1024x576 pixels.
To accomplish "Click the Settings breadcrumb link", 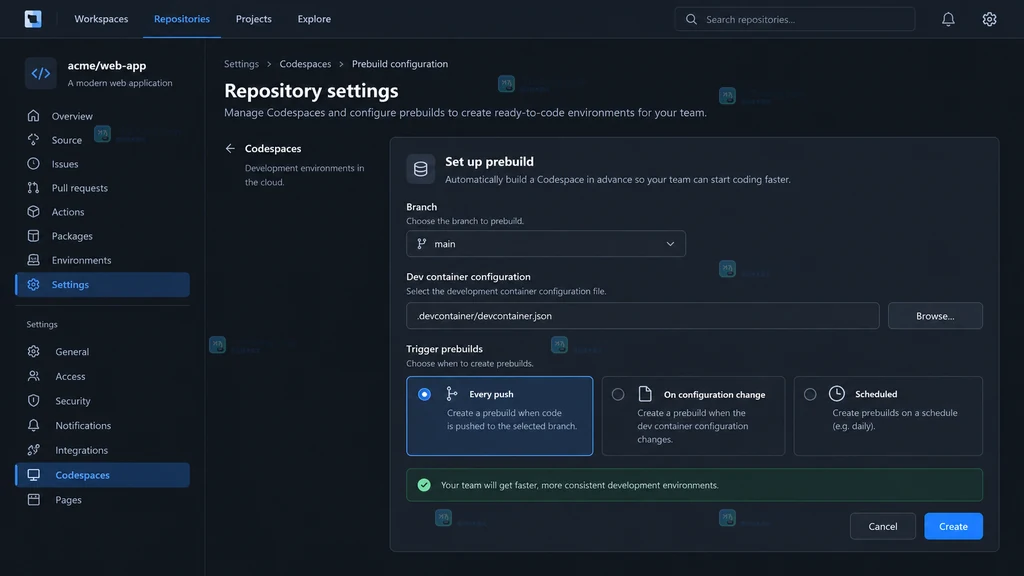I will (x=242, y=64).
